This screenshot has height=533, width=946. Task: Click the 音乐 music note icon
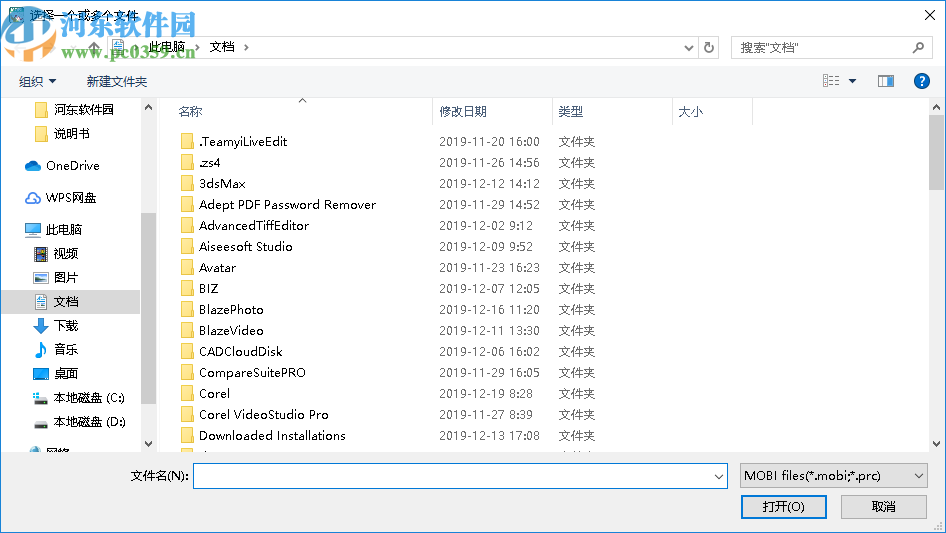click(40, 349)
